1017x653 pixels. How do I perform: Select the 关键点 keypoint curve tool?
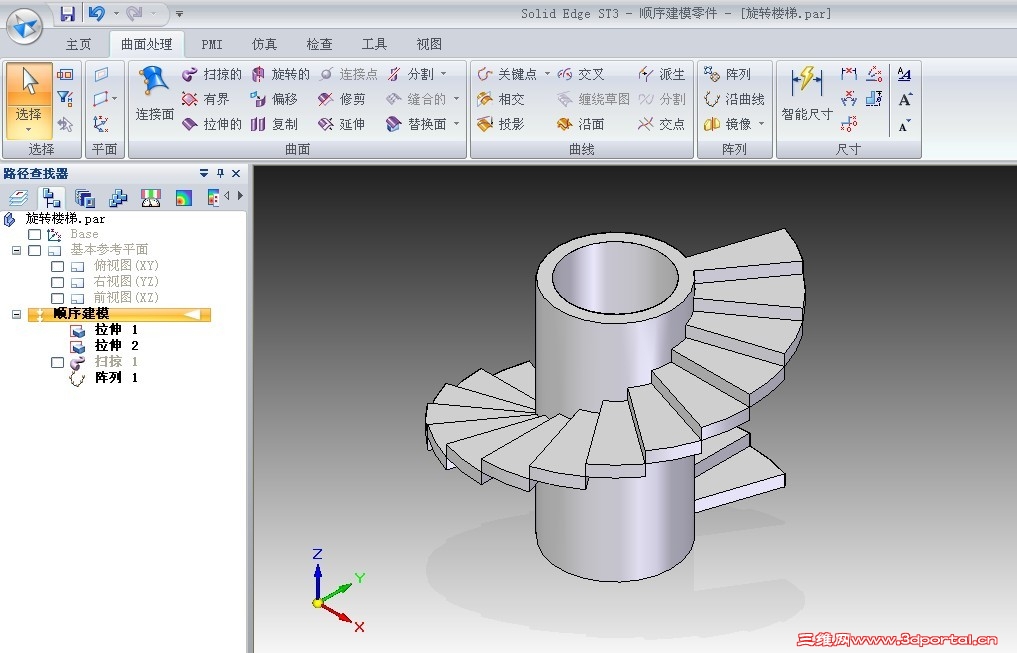pos(507,75)
